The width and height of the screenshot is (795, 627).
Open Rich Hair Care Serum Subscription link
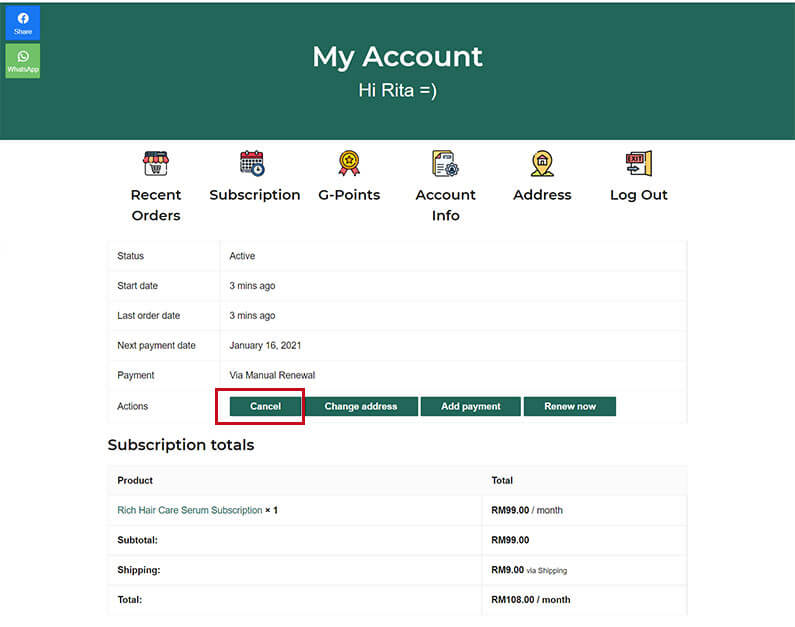190,510
